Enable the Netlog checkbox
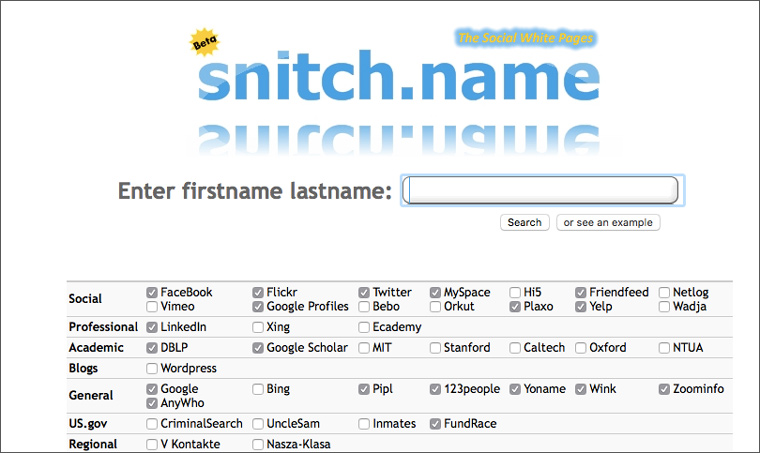The width and height of the screenshot is (760, 453). point(664,293)
